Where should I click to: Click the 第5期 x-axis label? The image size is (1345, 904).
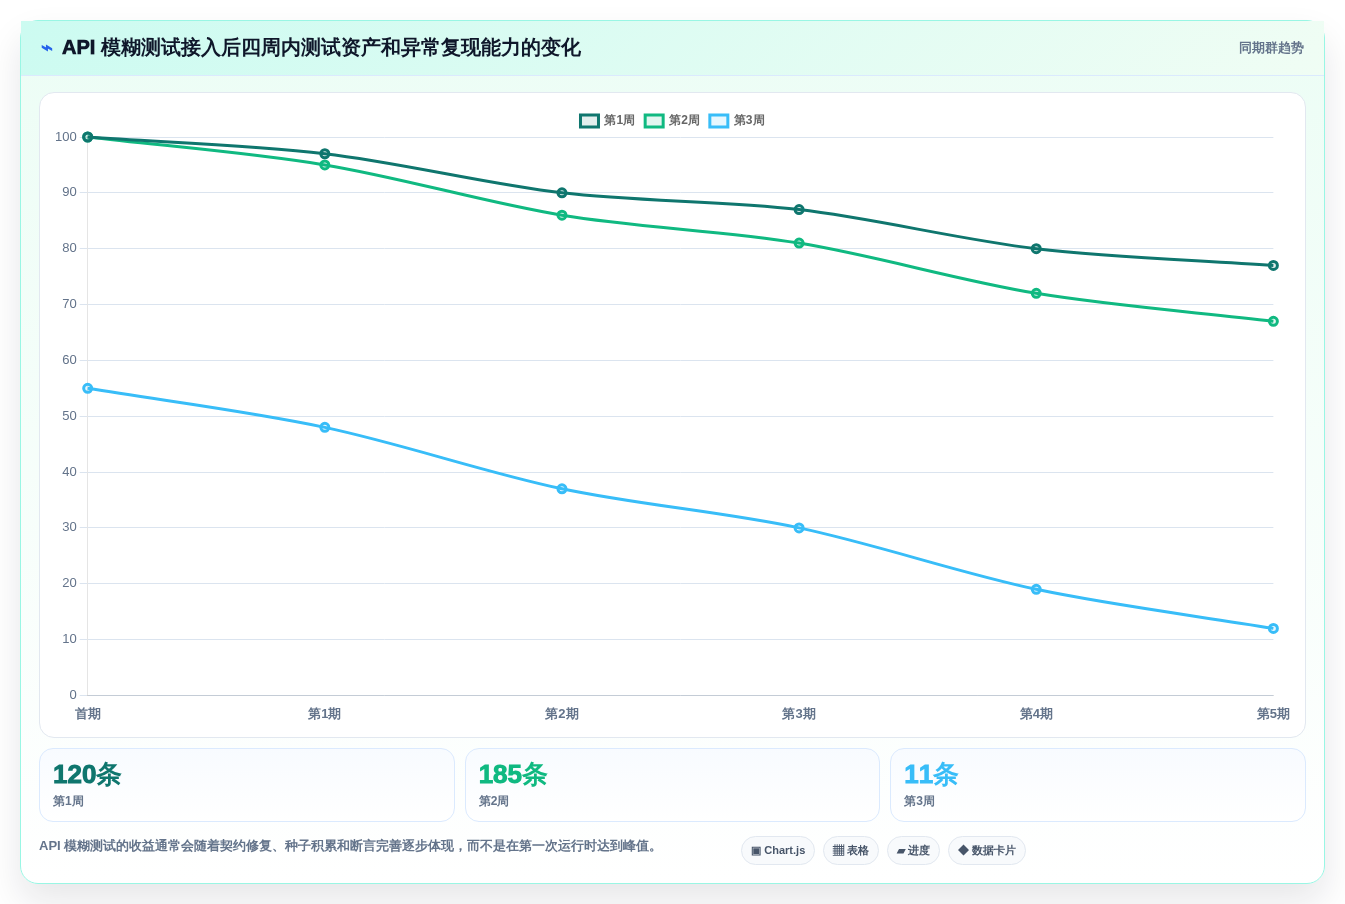click(1273, 714)
